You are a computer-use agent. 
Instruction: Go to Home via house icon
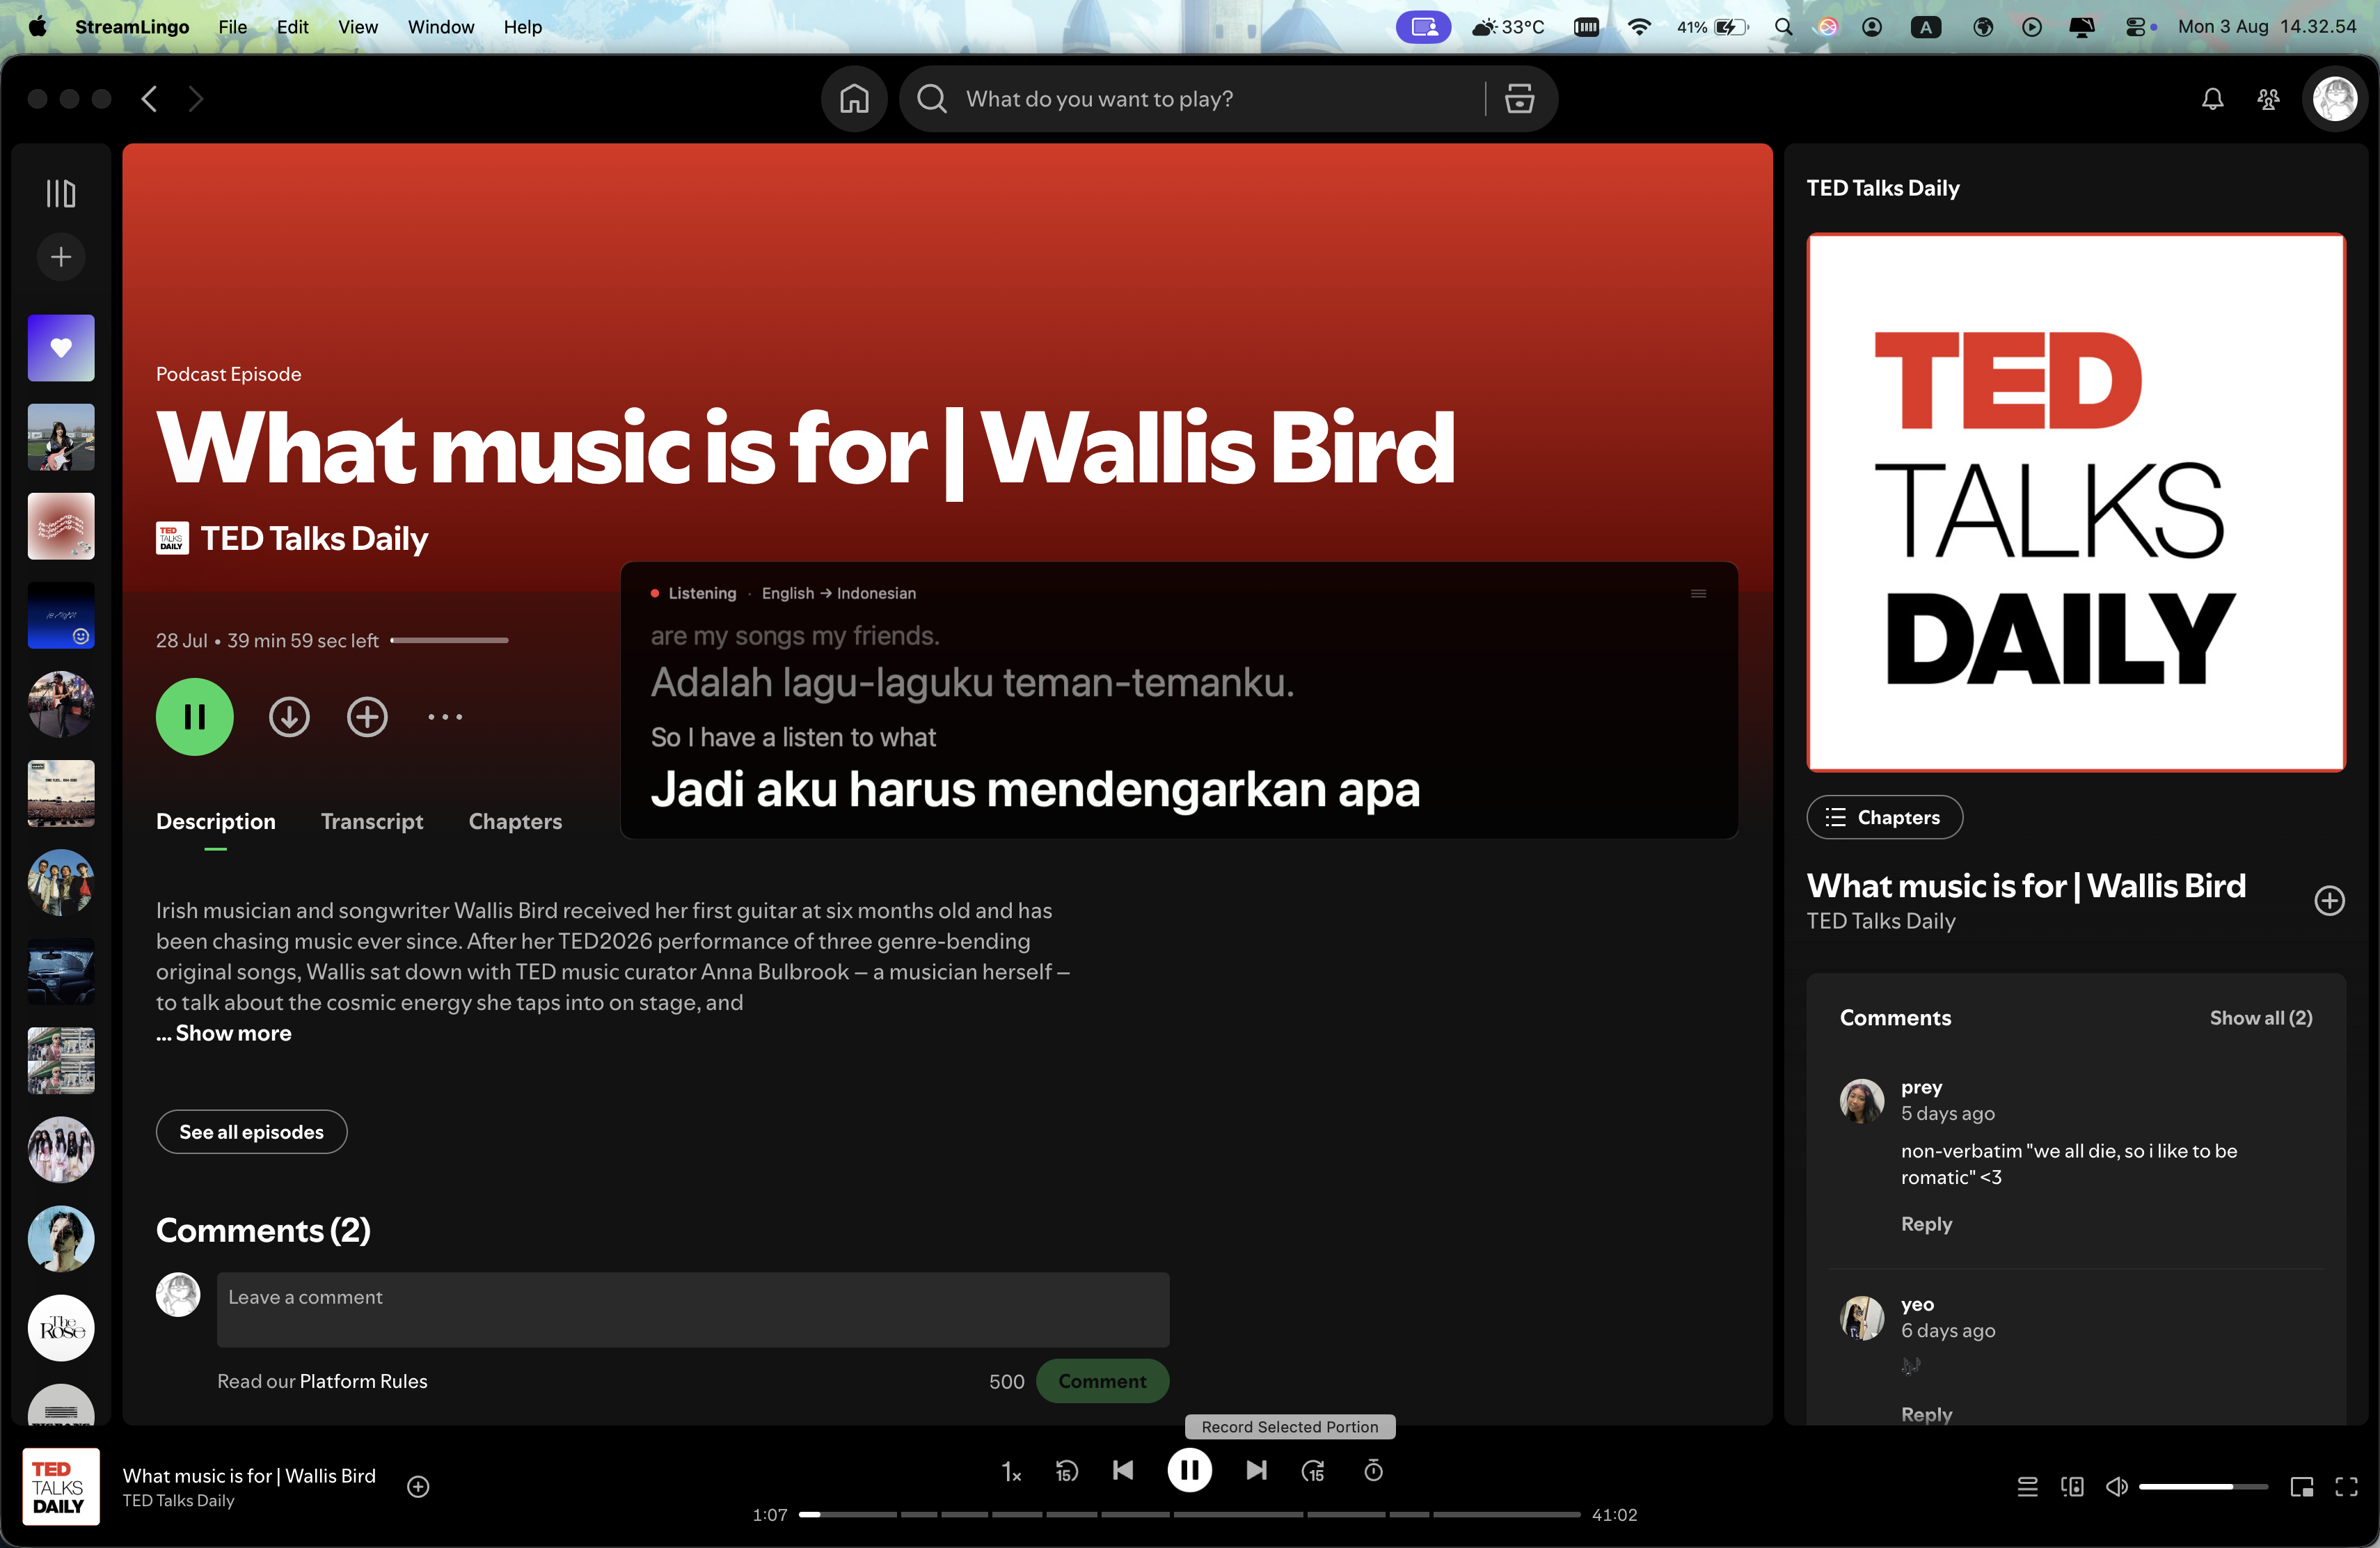[x=854, y=99]
